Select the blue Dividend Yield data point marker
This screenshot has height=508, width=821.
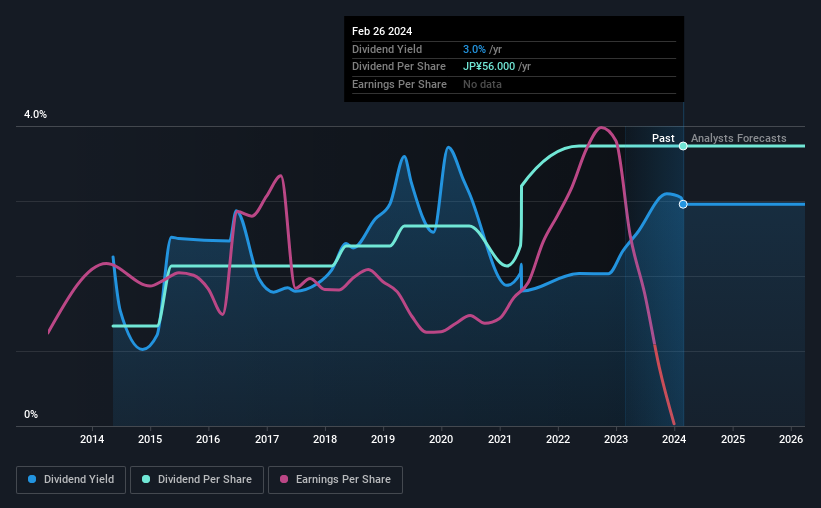[x=683, y=204]
